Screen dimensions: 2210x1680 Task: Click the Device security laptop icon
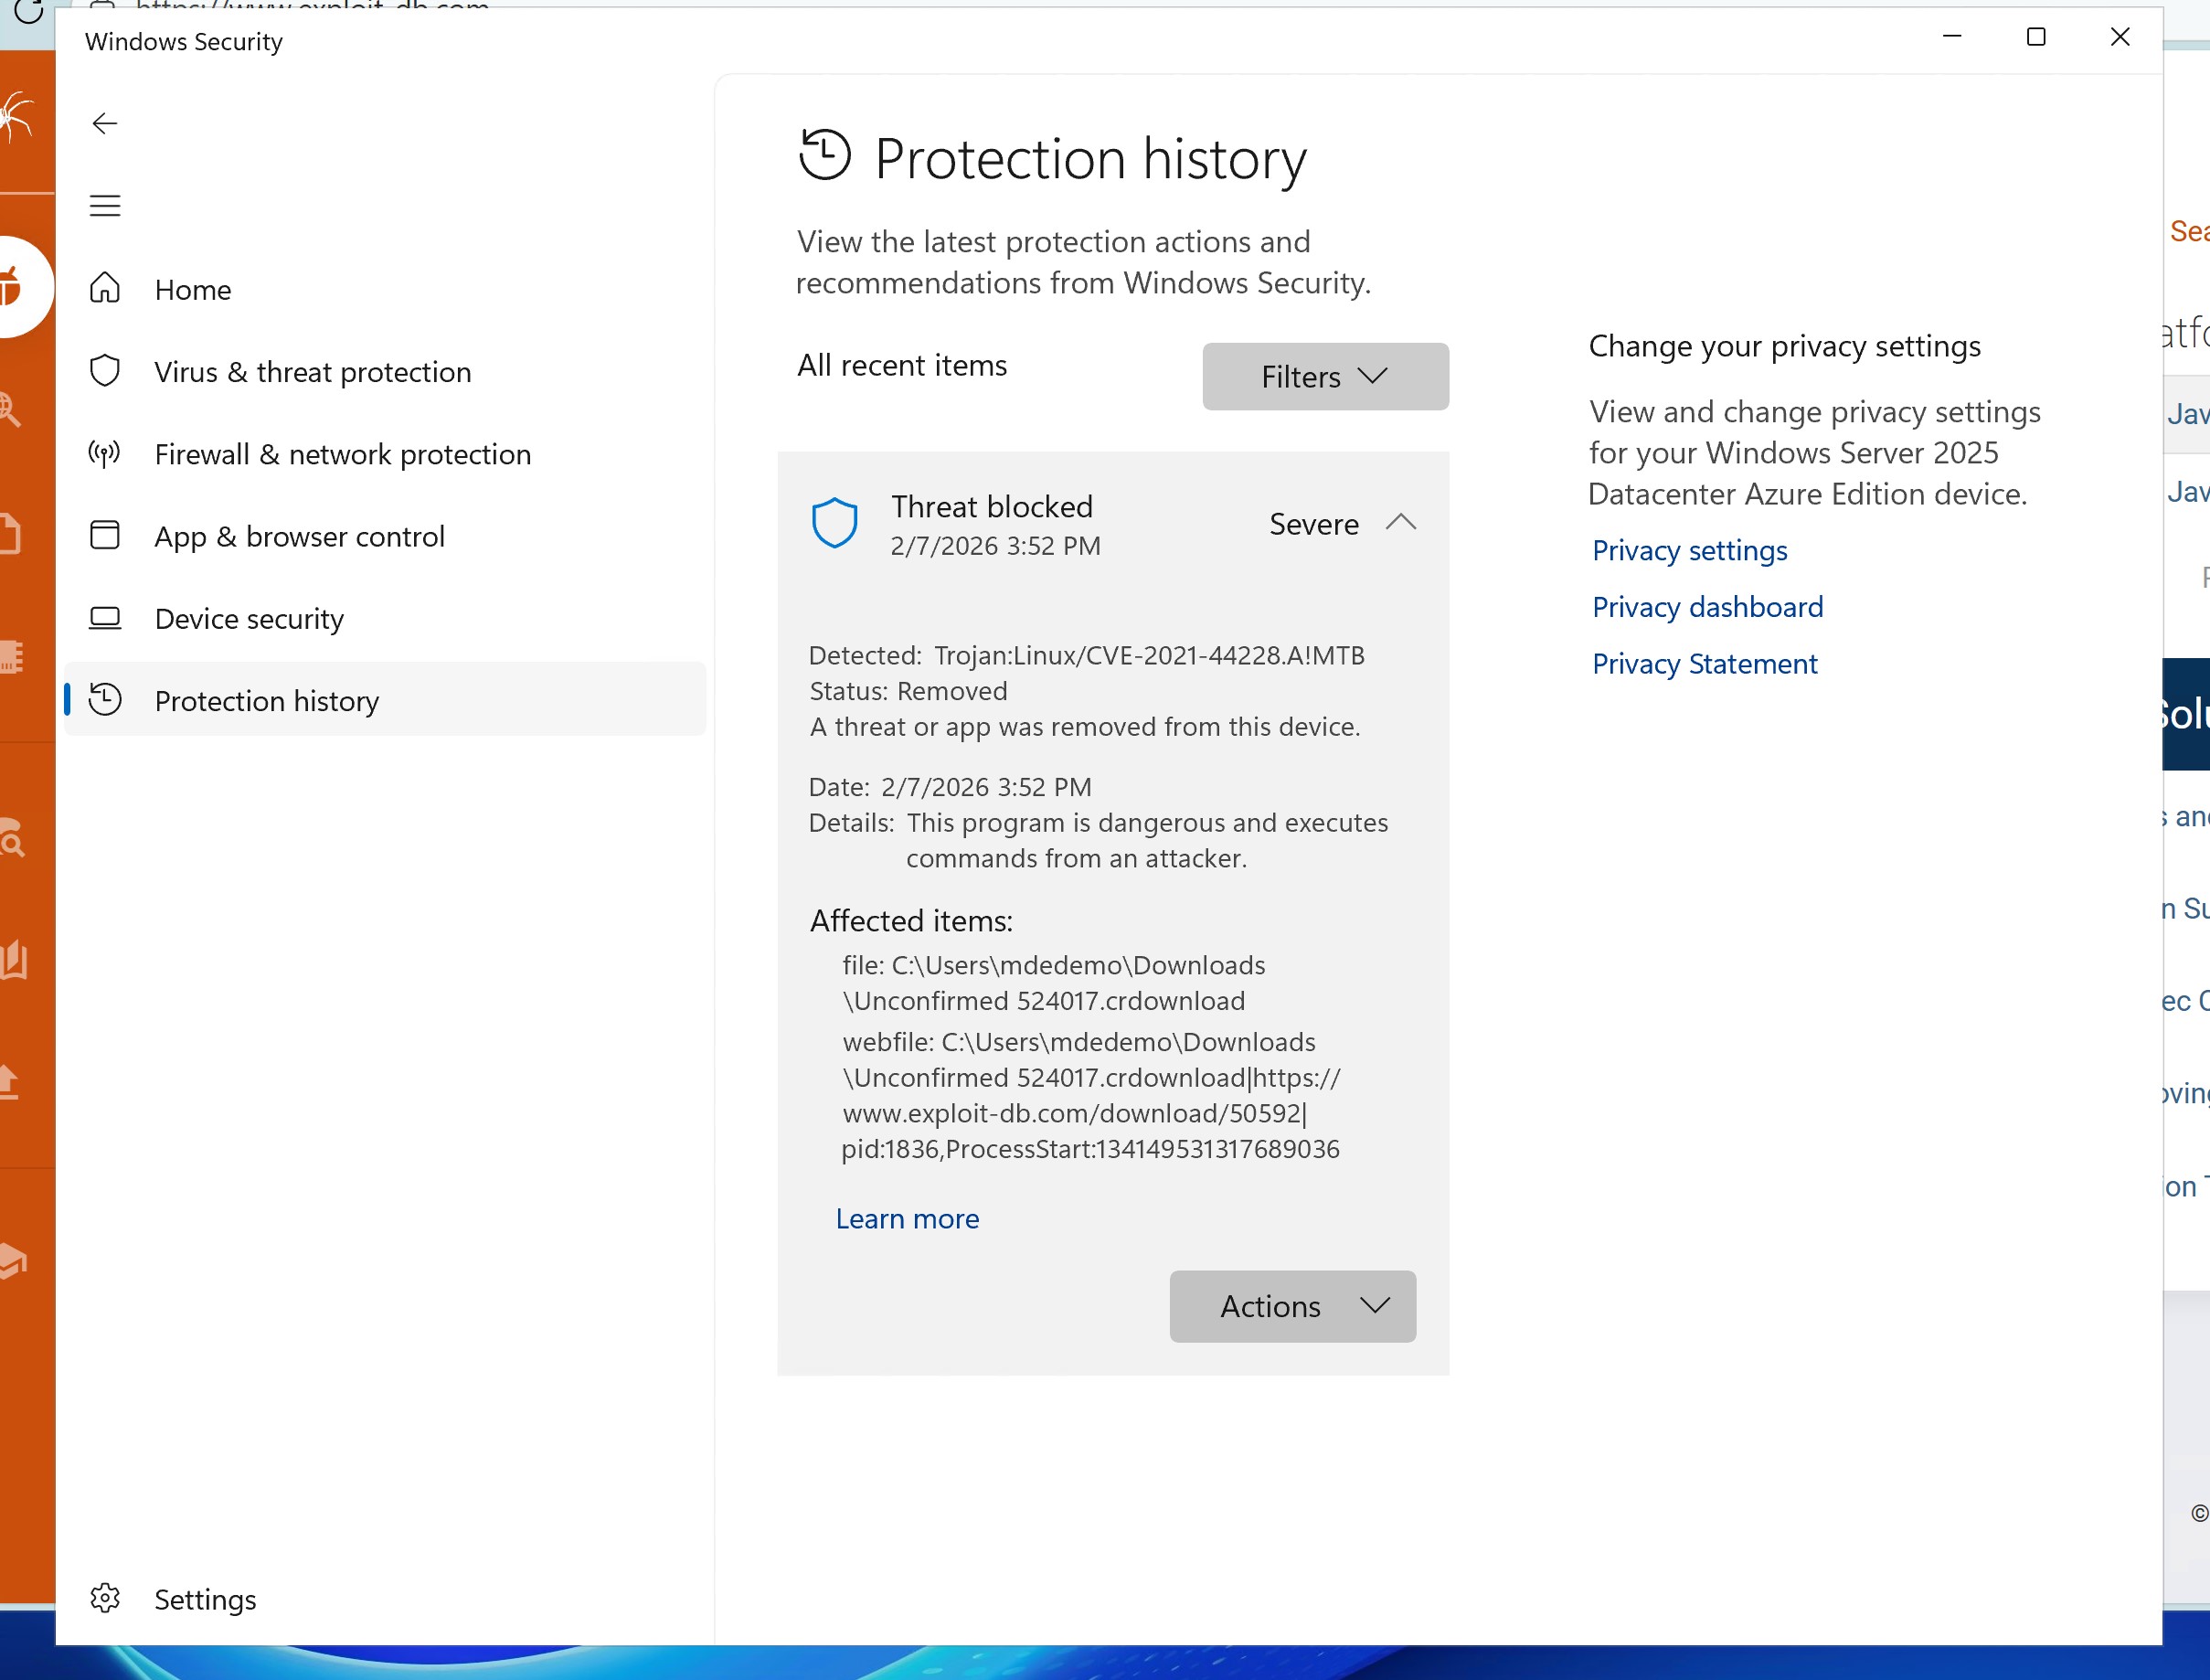[104, 618]
